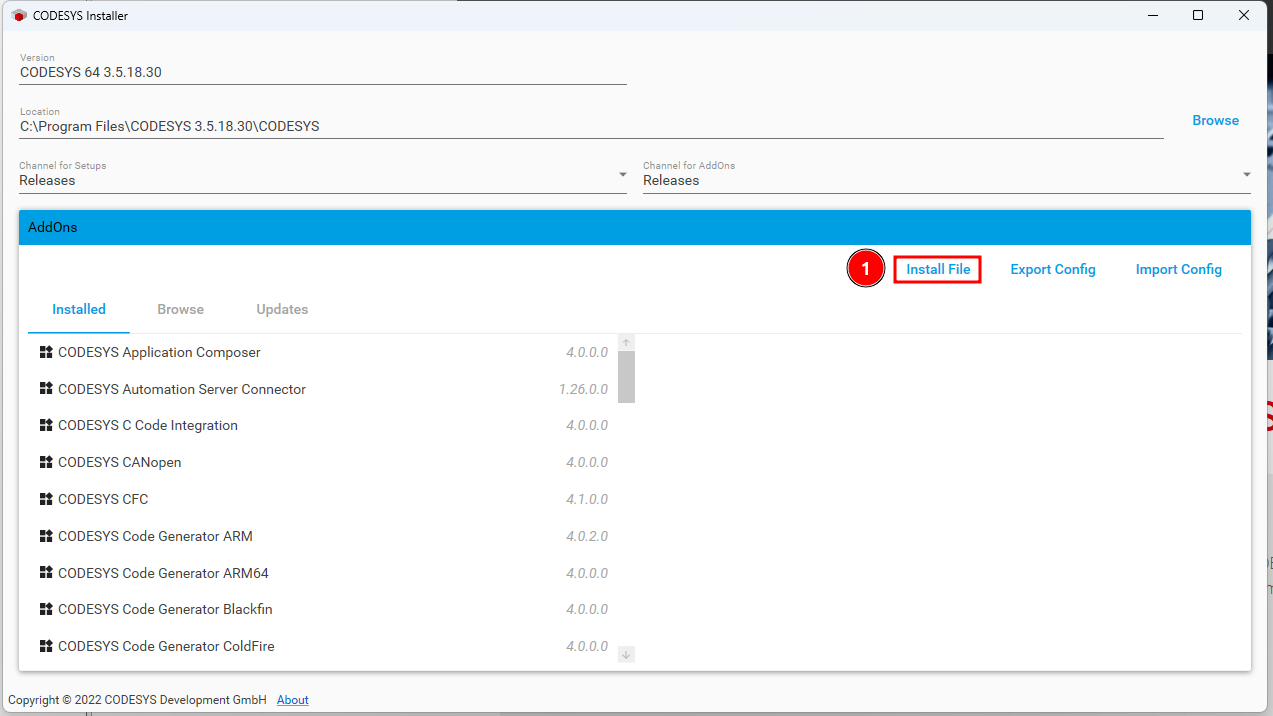Click the icon beside CODESYS Application Composer
Viewport: 1273px width, 716px height.
point(46,352)
